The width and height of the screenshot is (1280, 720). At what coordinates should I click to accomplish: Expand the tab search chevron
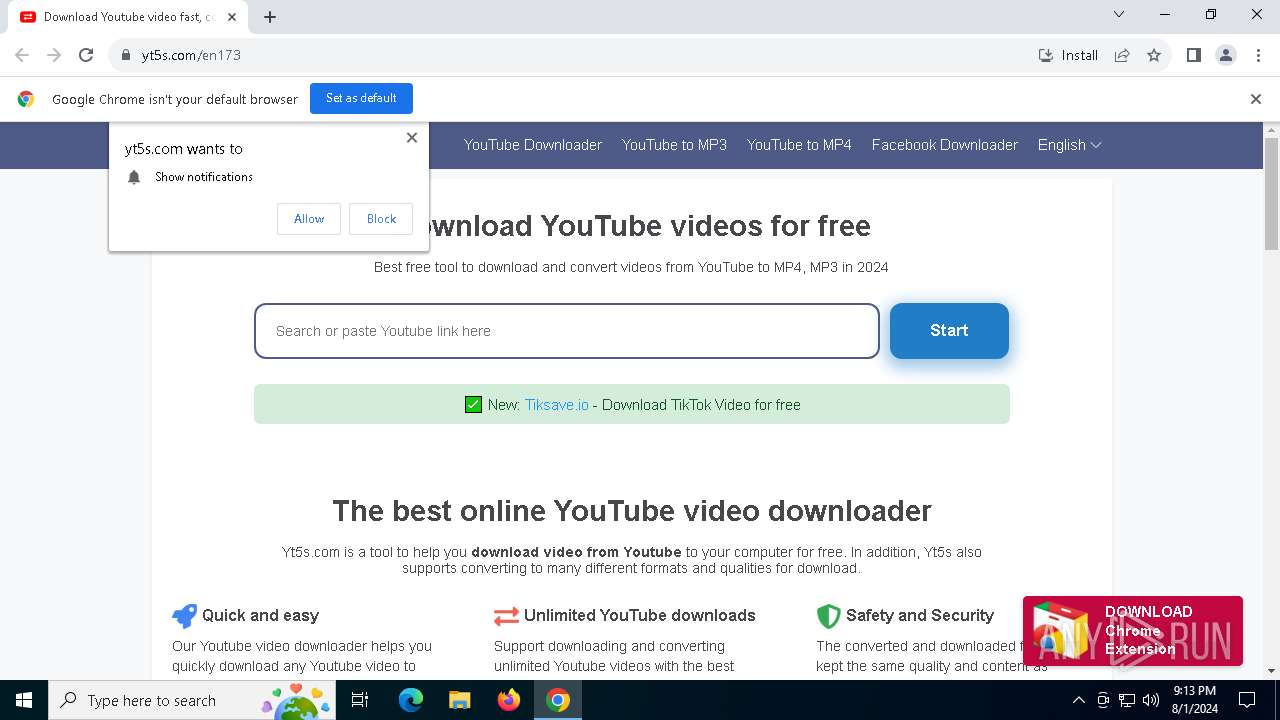[x=1119, y=14]
